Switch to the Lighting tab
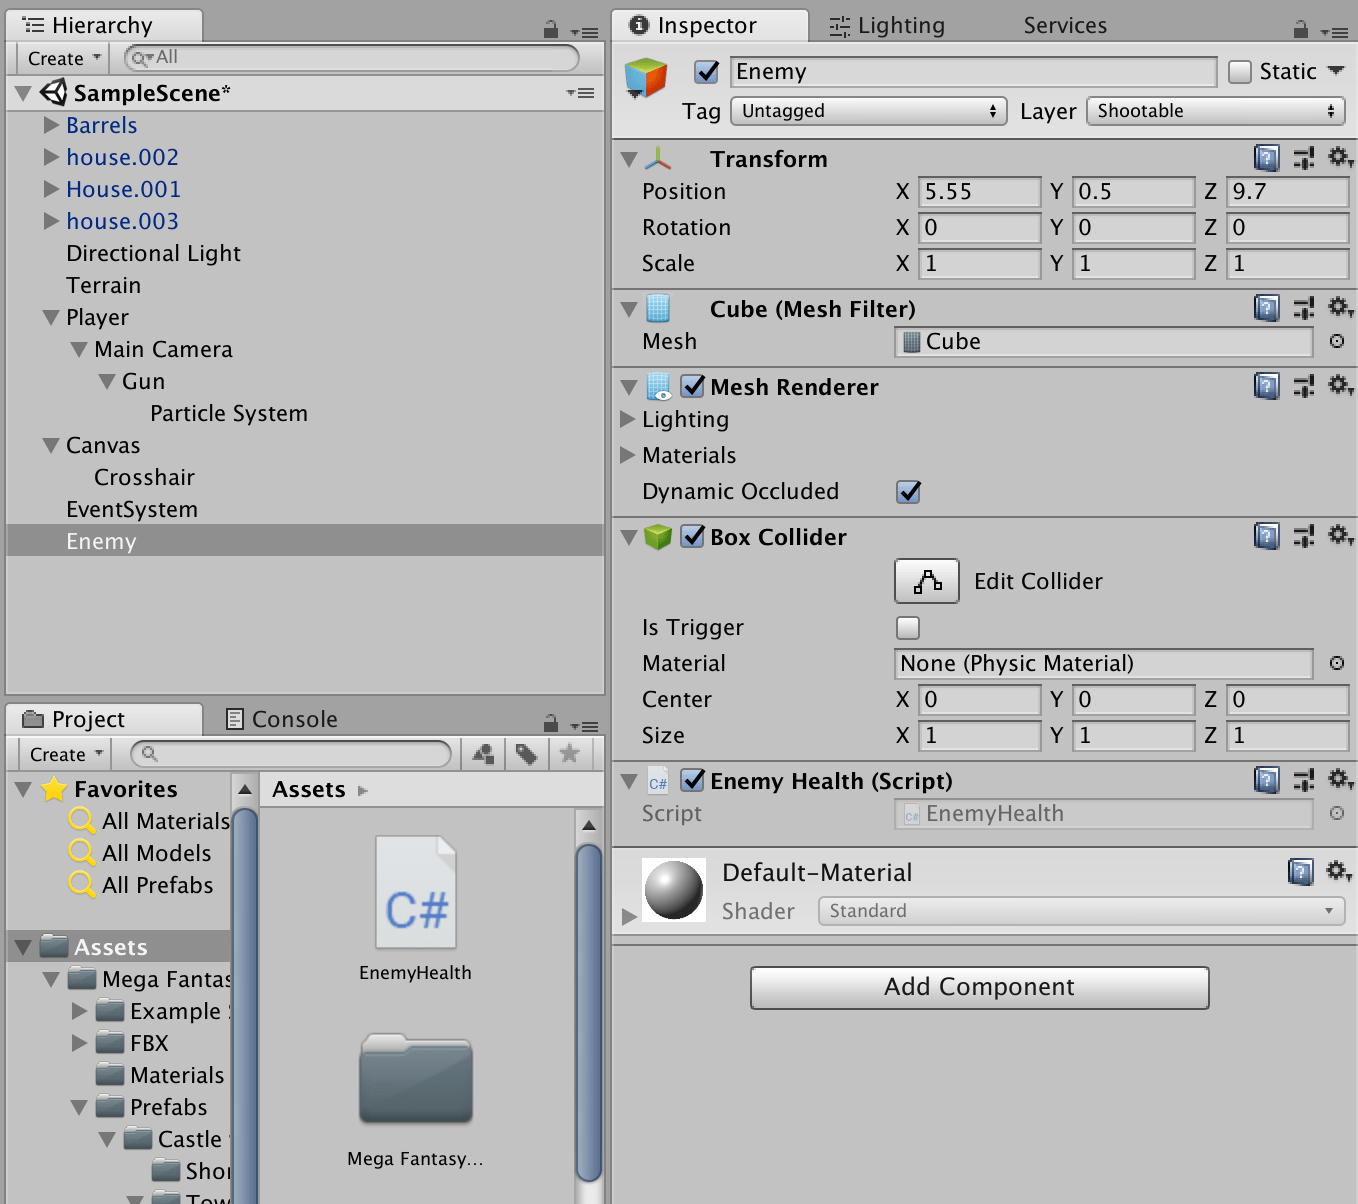Screen dimensions: 1358x1204 pyautogui.click(x=886, y=25)
